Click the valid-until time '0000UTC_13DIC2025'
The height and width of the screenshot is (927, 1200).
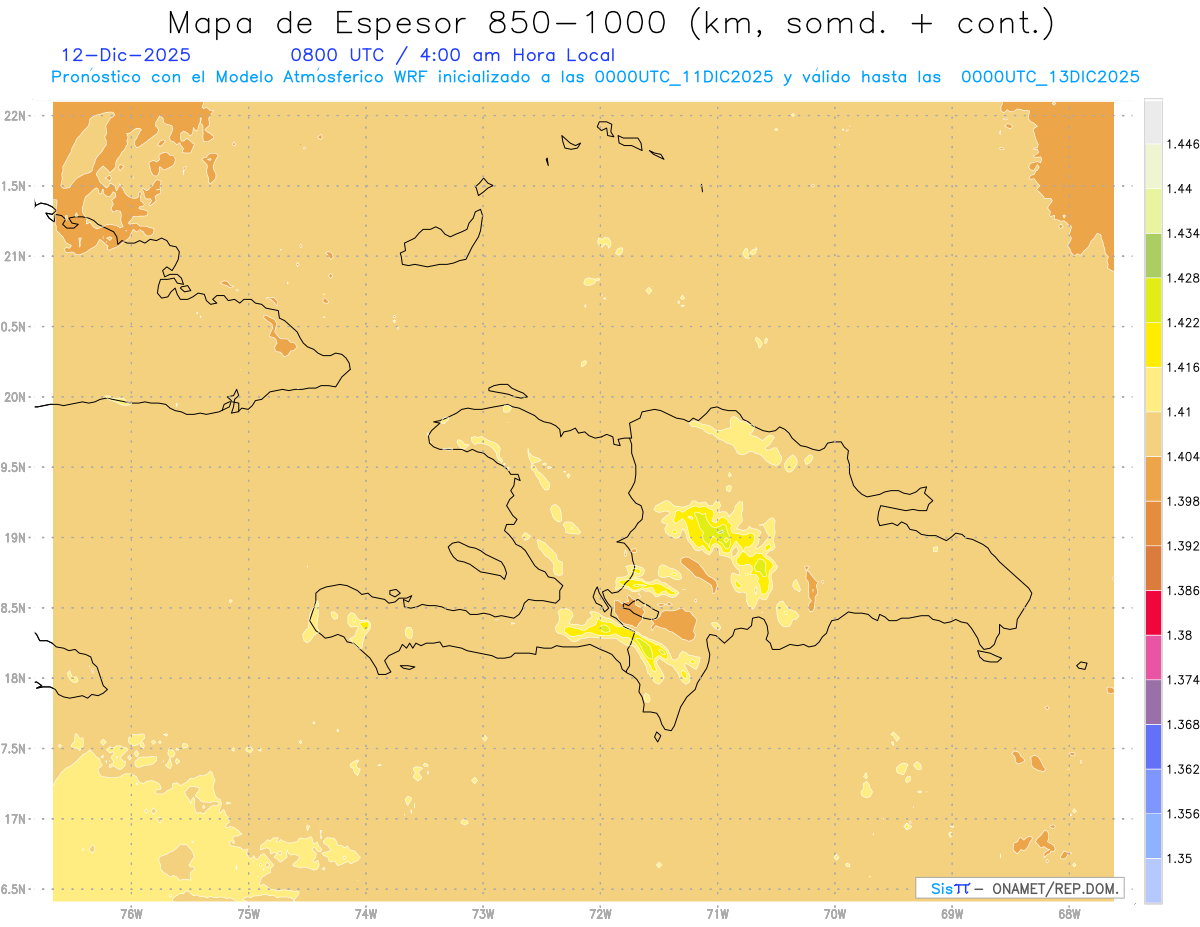click(1050, 77)
